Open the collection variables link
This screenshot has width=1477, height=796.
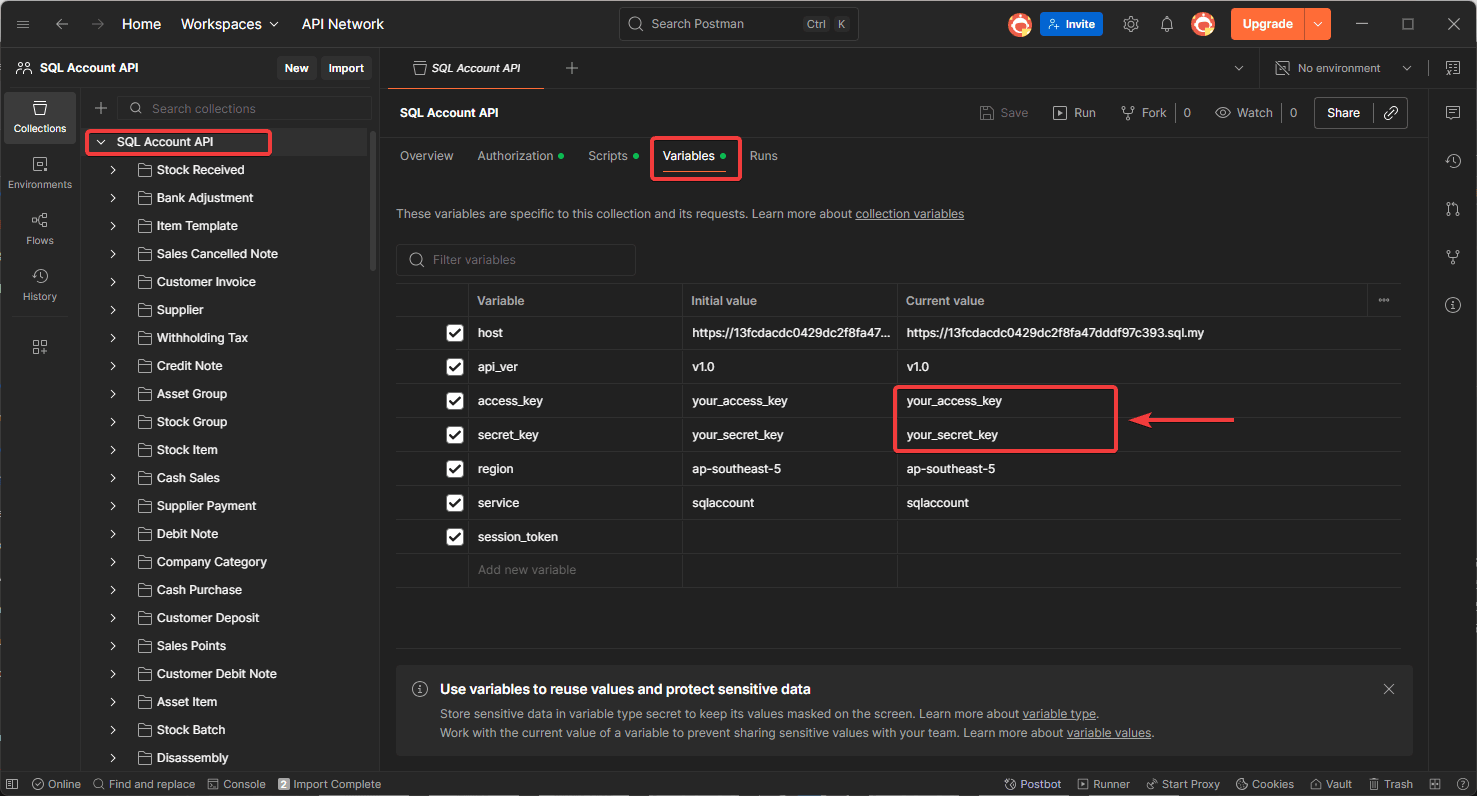(909, 214)
